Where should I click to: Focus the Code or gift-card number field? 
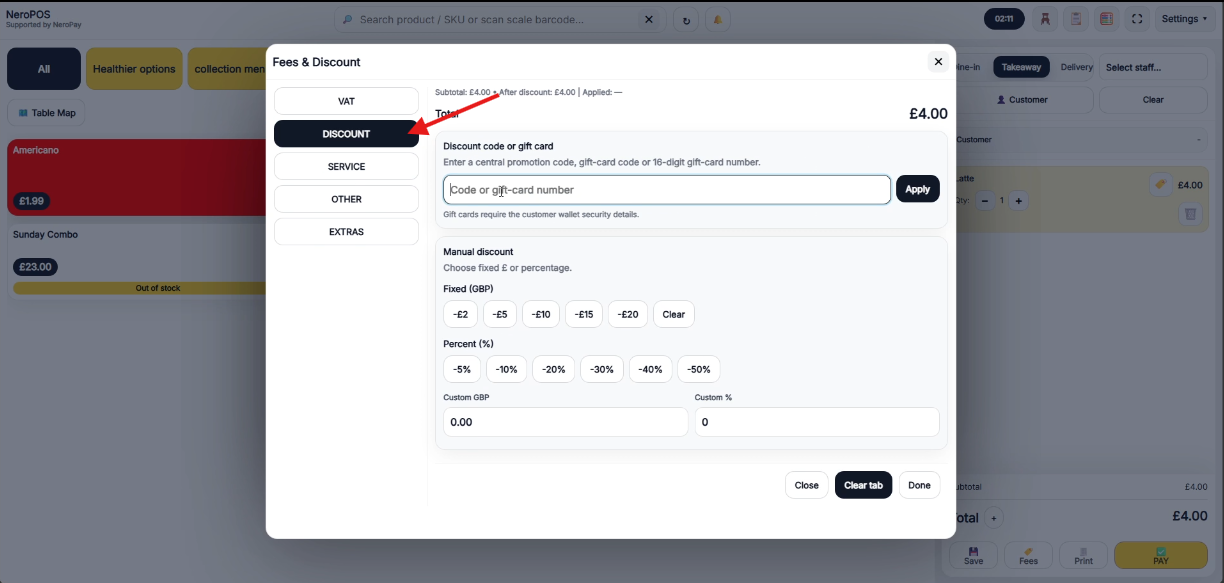(667, 189)
